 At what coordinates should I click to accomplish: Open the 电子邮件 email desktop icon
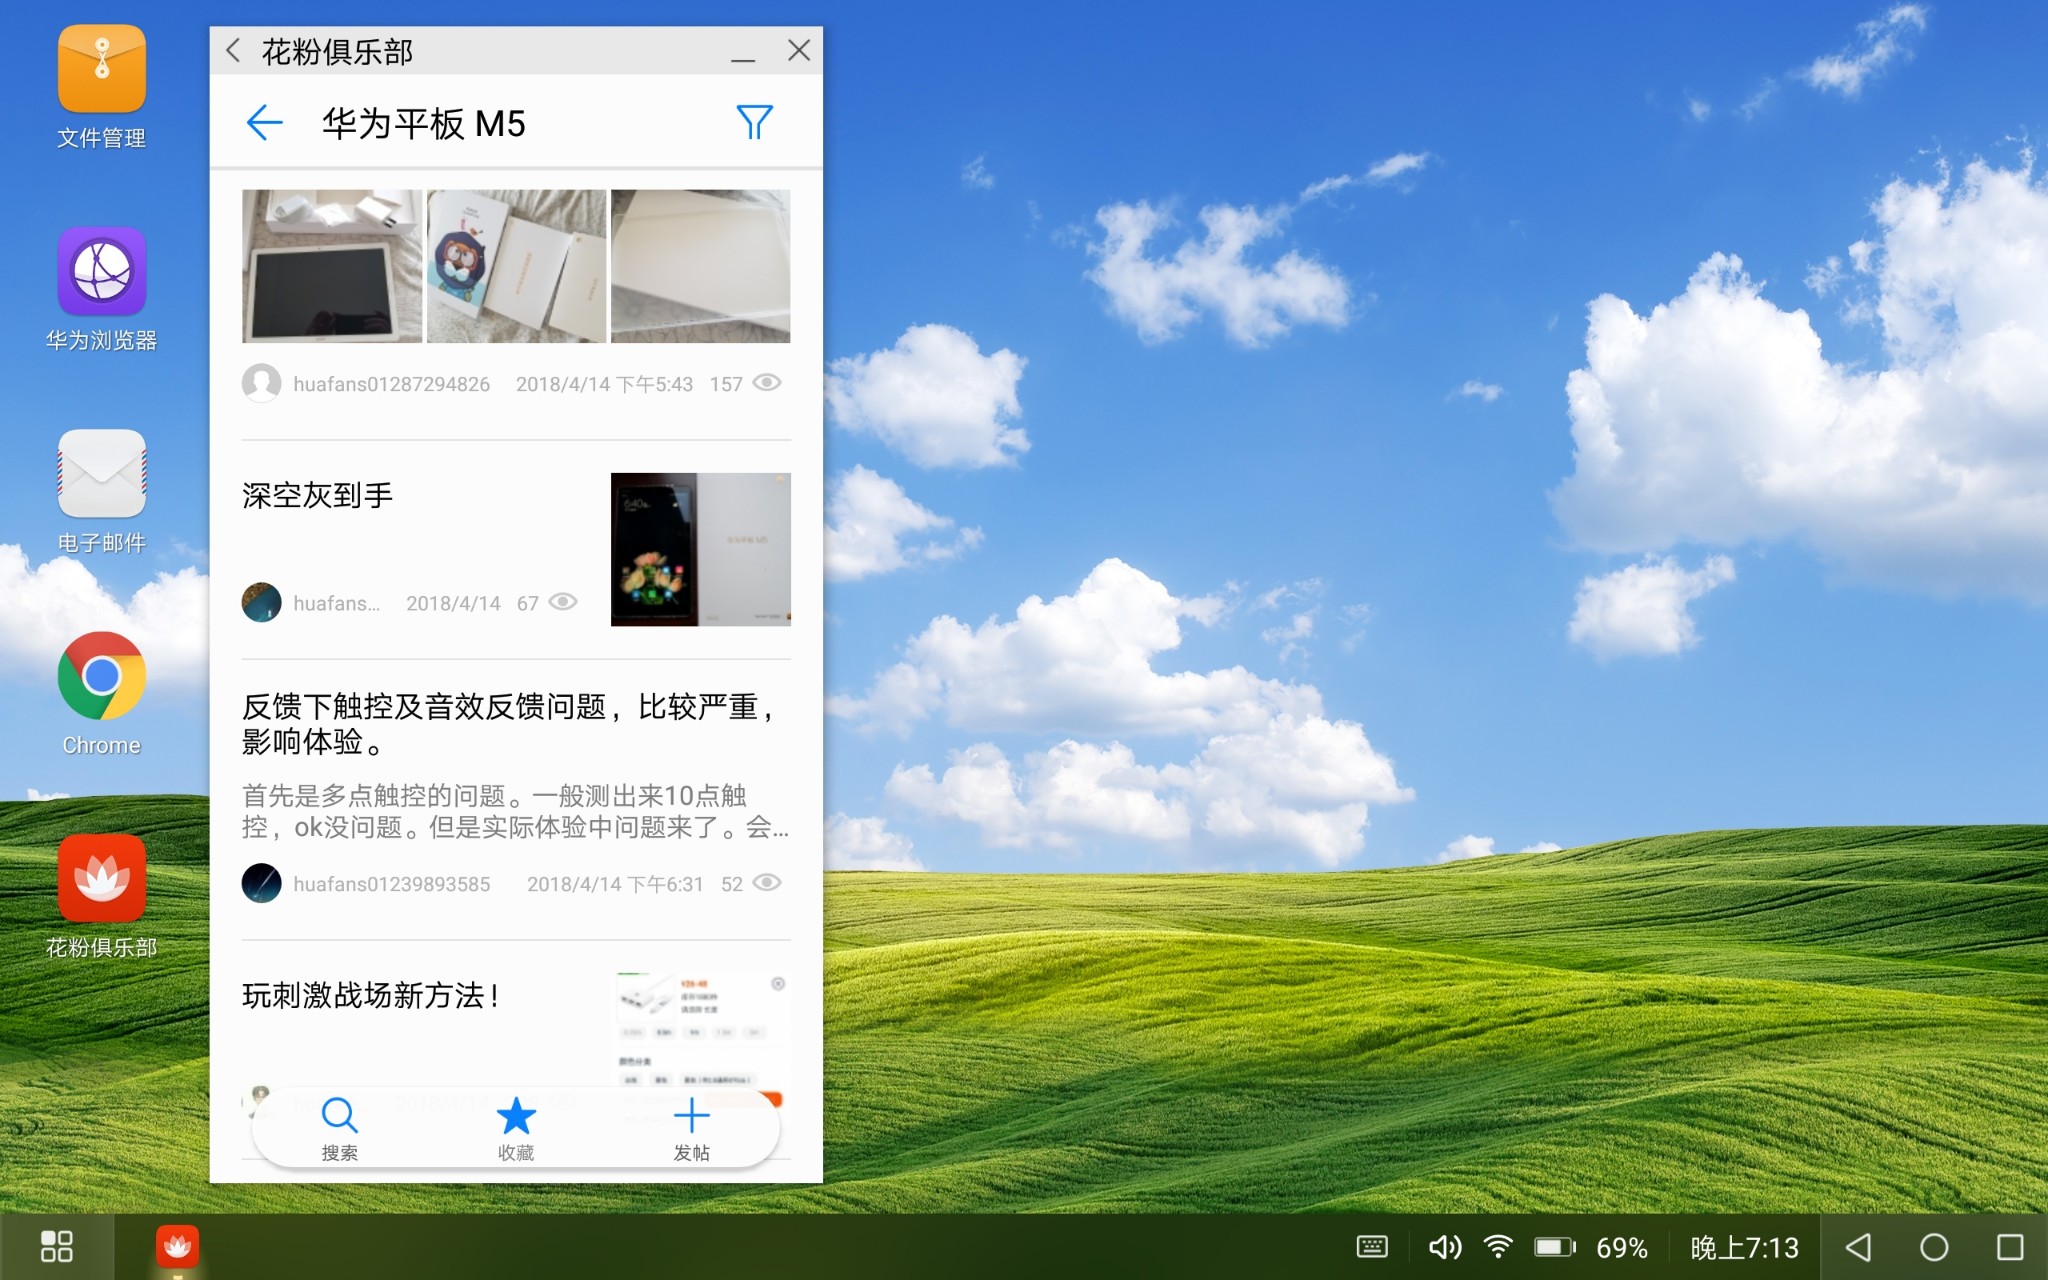pos(101,491)
